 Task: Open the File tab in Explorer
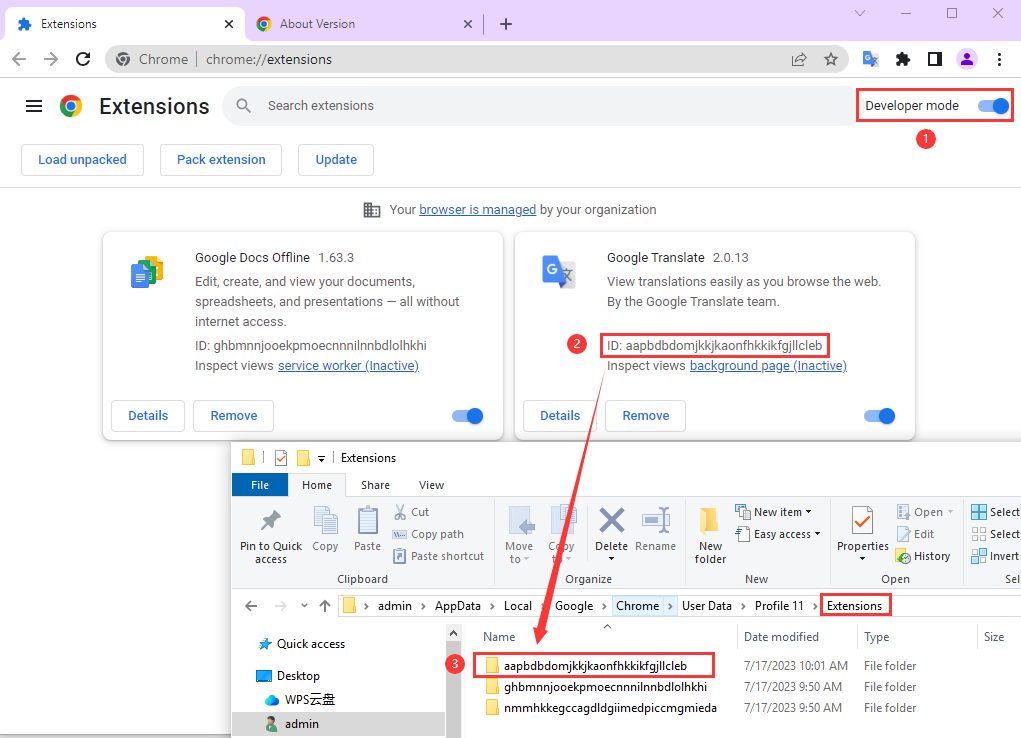pyautogui.click(x=260, y=485)
